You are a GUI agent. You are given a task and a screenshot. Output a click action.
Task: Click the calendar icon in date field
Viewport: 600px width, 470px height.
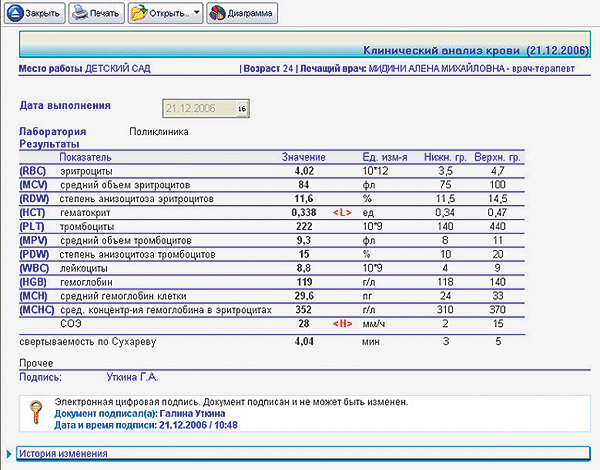242,109
